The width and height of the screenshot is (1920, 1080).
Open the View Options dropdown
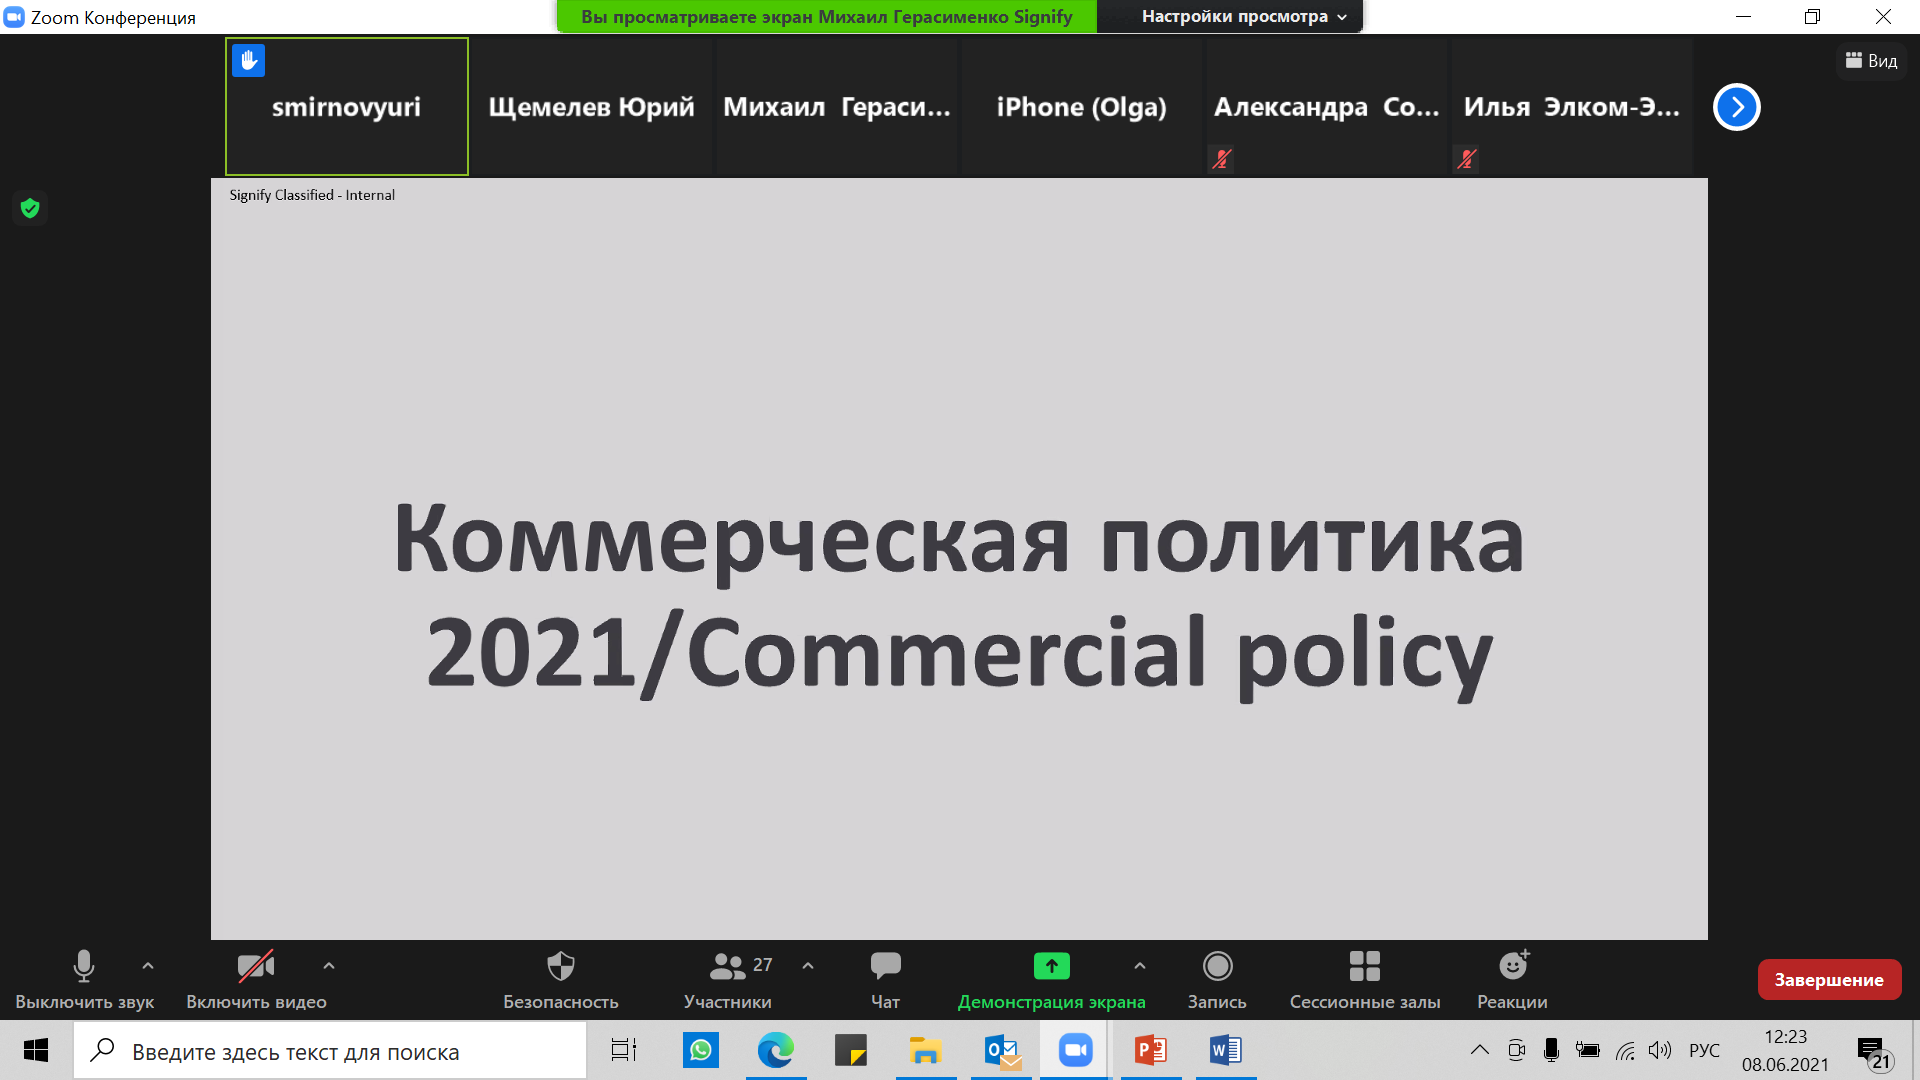pos(1243,17)
